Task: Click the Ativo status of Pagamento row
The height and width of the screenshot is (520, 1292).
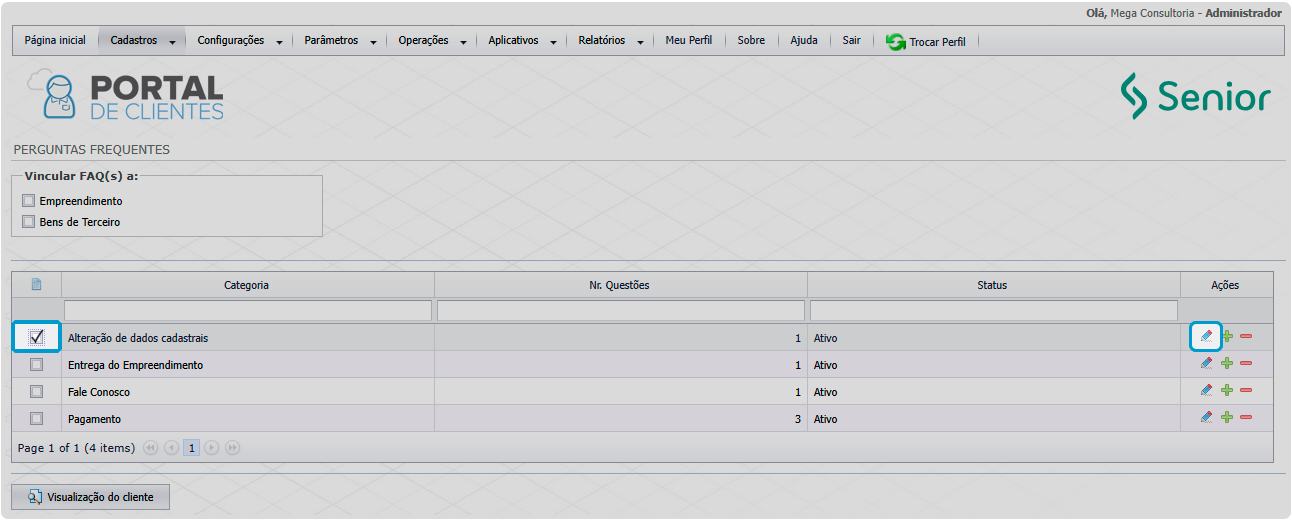Action: [x=826, y=419]
